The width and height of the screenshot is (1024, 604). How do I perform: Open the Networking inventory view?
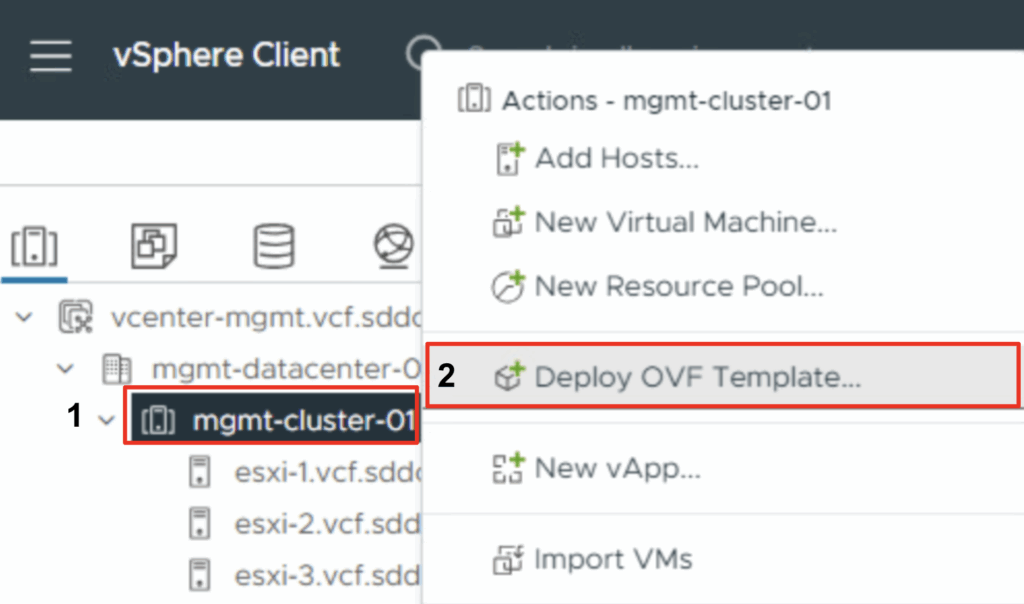tap(392, 246)
